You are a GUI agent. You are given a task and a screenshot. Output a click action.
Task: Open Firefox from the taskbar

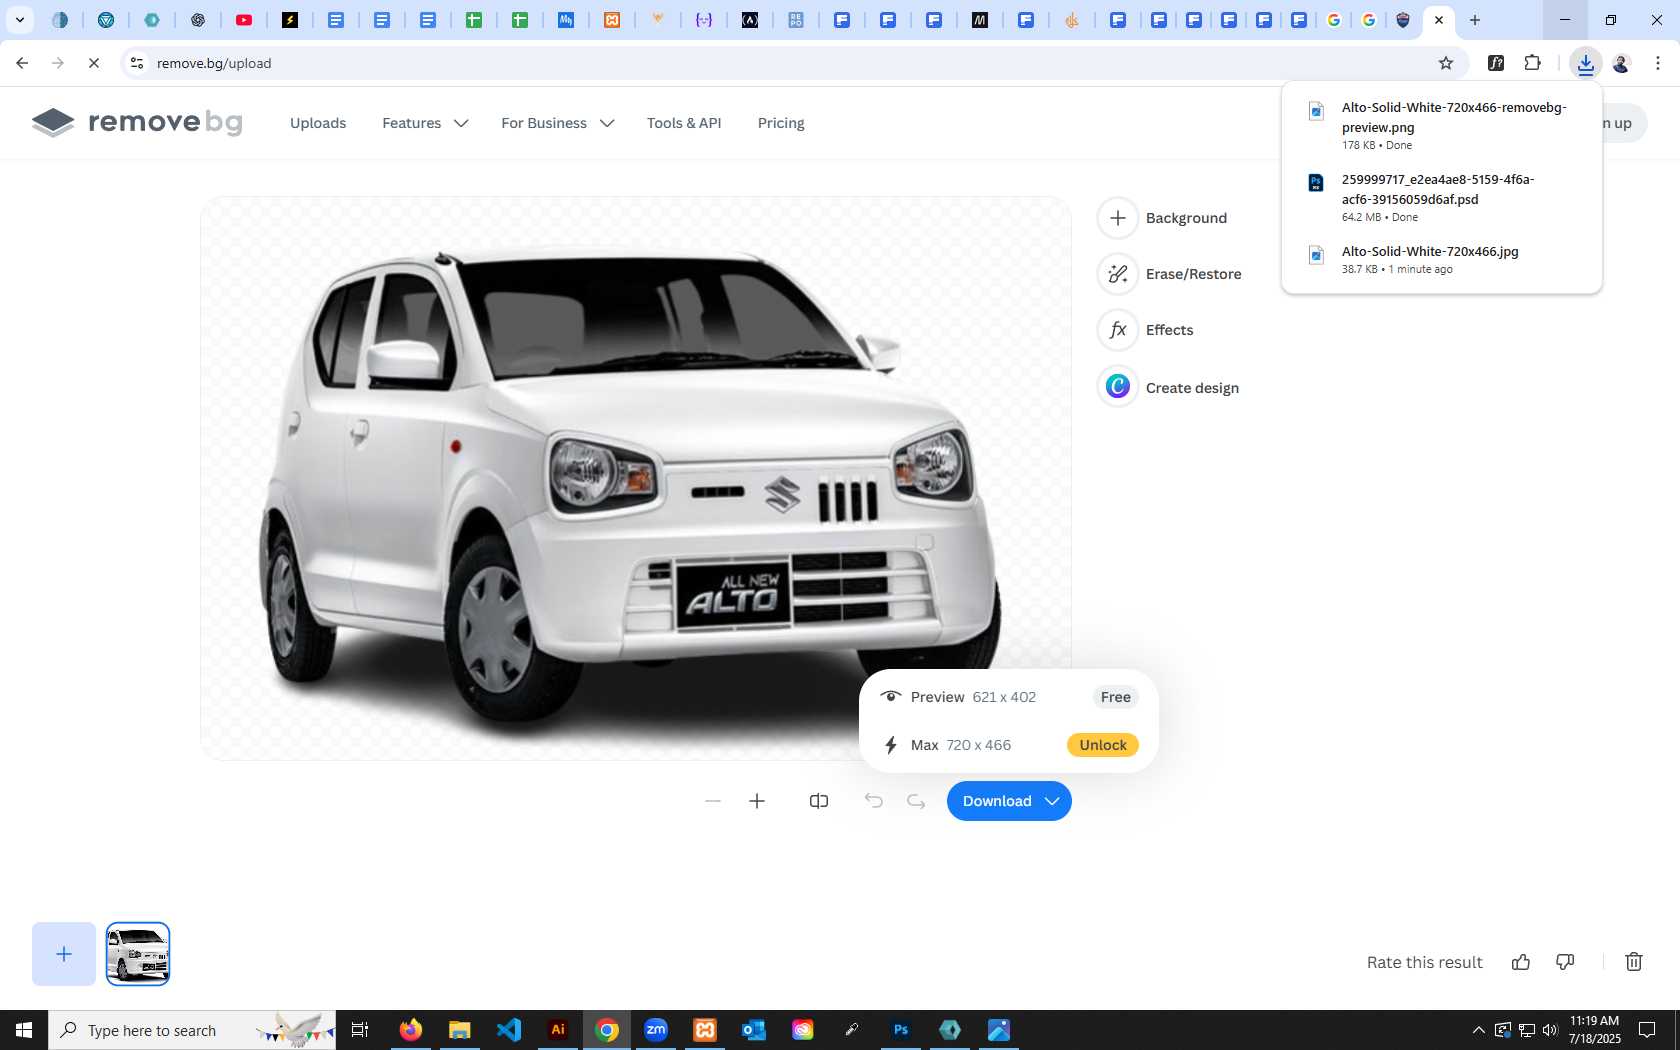click(411, 1030)
